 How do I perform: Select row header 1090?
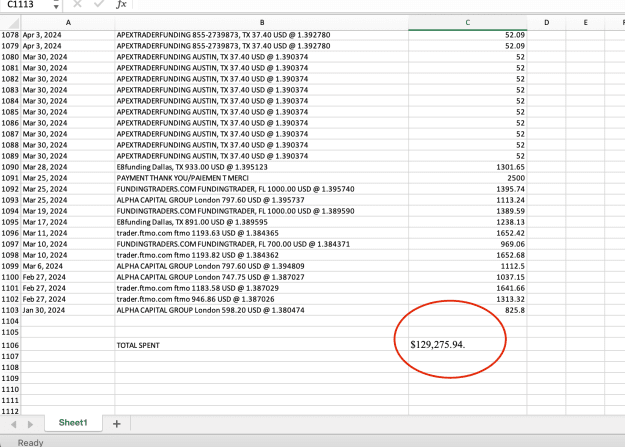[x=10, y=167]
